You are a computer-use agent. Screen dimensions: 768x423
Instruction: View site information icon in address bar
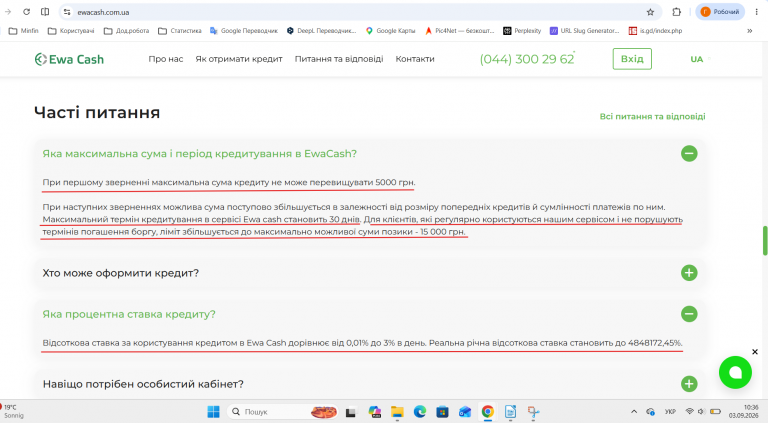[x=68, y=12]
